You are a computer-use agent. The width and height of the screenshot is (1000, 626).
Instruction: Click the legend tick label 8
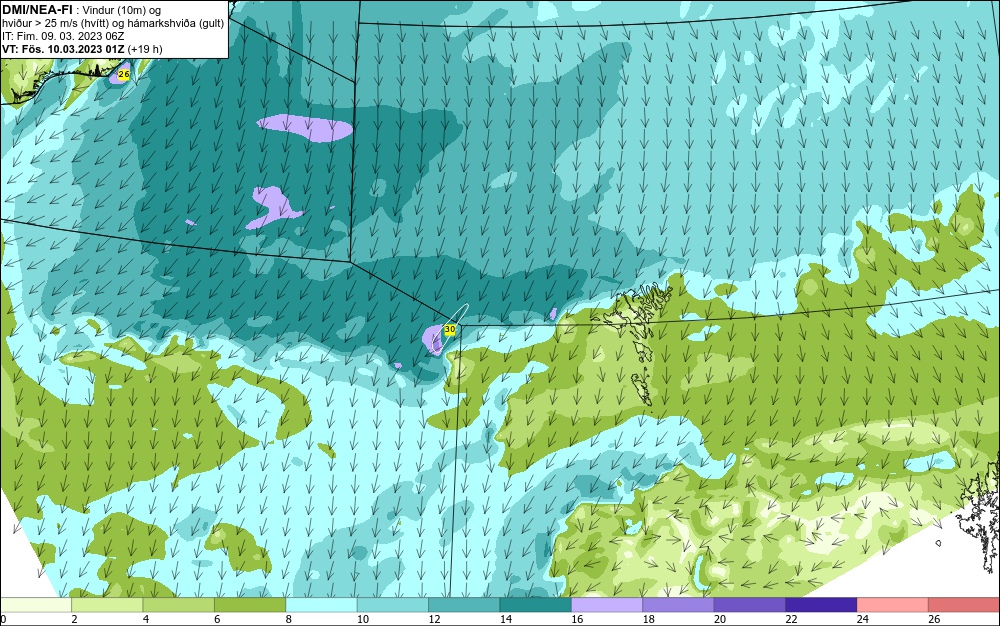coord(288,619)
